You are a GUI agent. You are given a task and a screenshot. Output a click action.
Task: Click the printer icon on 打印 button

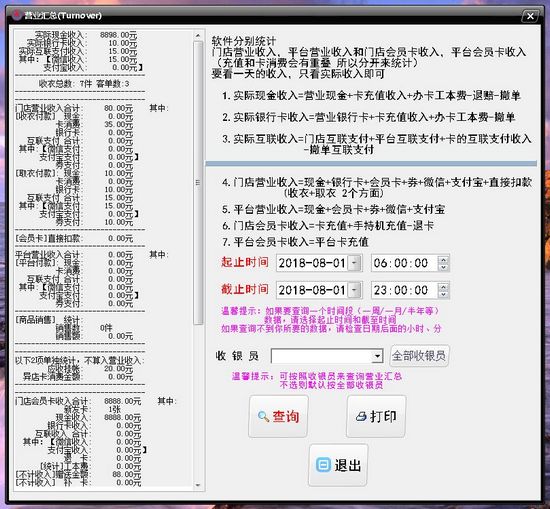tap(361, 417)
